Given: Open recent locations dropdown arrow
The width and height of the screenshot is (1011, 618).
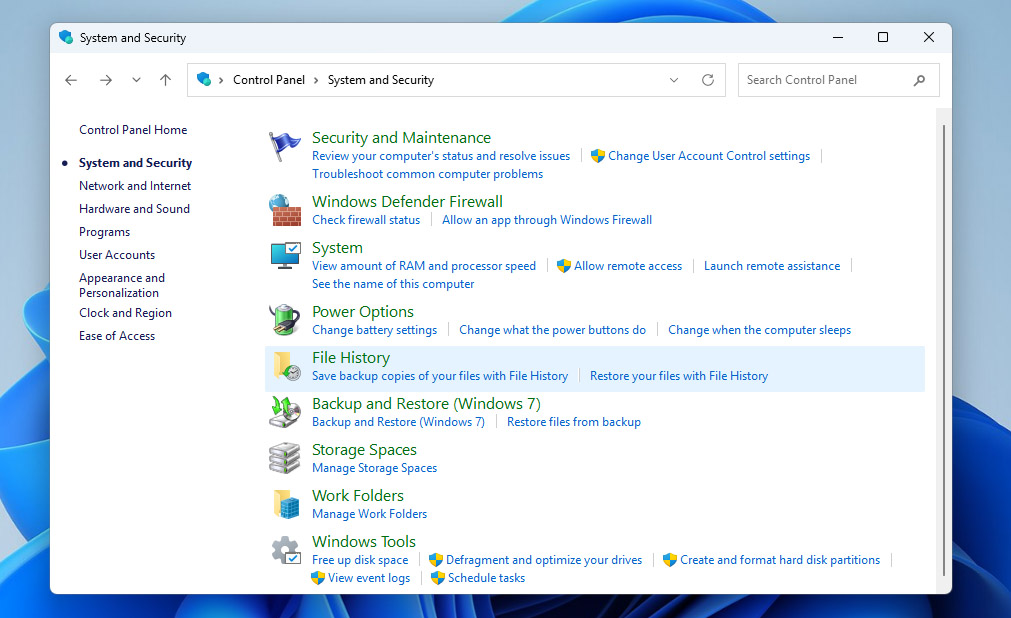Looking at the screenshot, I should pyautogui.click(x=136, y=80).
